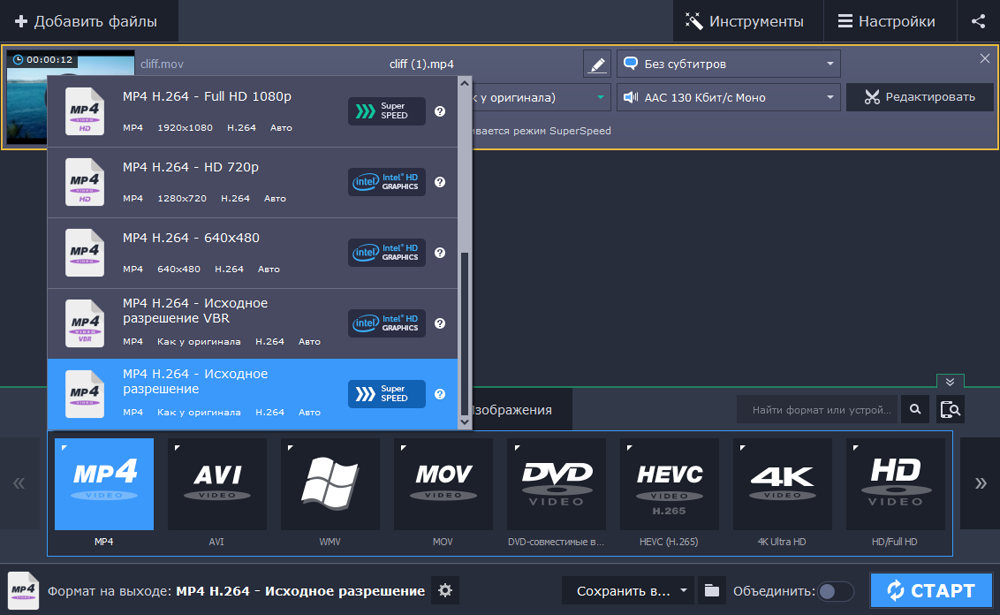This screenshot has height=615, width=1000.
Task: Click the magnifier search format button
Action: pyautogui.click(x=915, y=409)
